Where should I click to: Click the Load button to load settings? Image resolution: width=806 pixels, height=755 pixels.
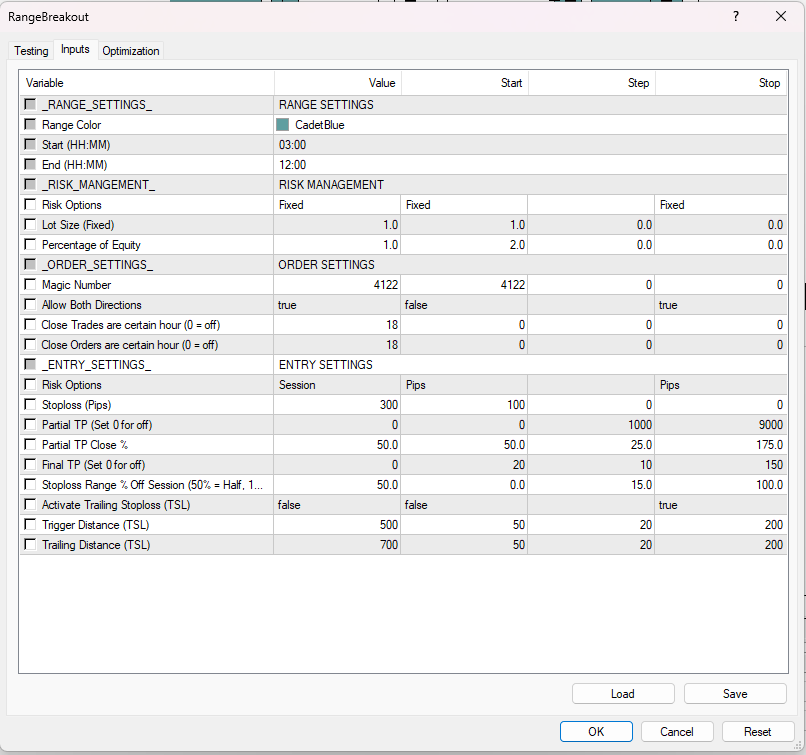pos(622,693)
